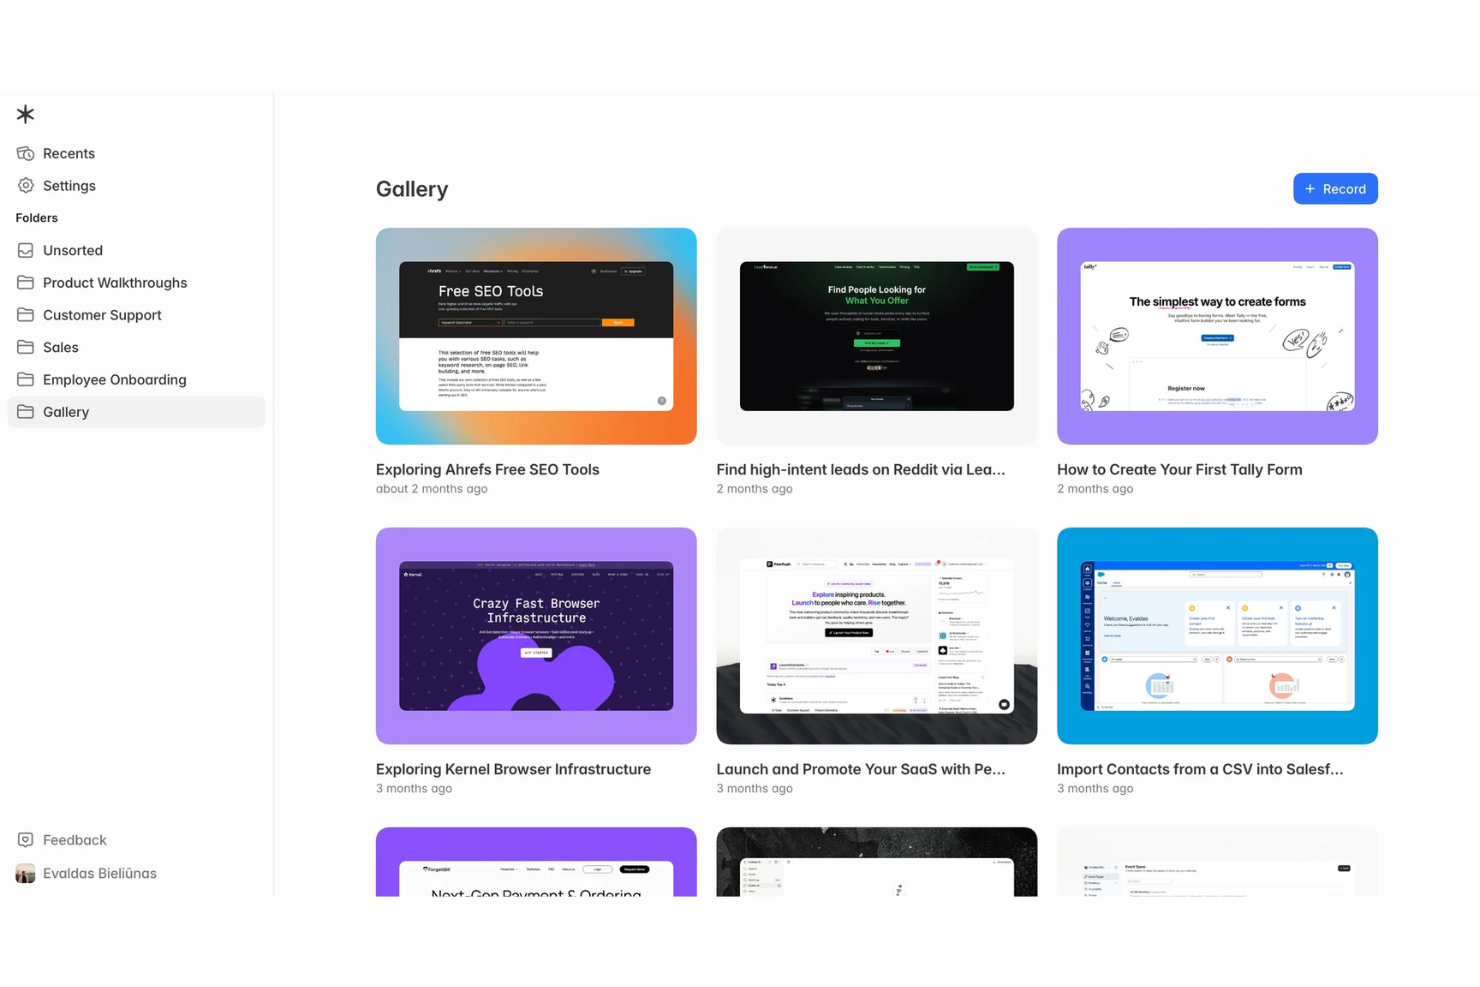
Task: Click title "Launch and Promote Your SaaS with Pe..."
Action: pyautogui.click(x=860, y=769)
